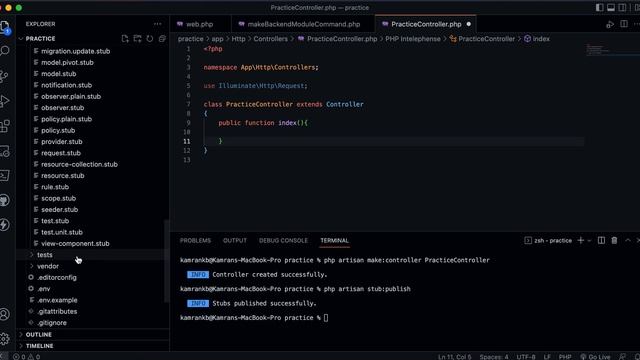Switch to web.php tab
Screen dimensions: 640x360
click(x=200, y=24)
